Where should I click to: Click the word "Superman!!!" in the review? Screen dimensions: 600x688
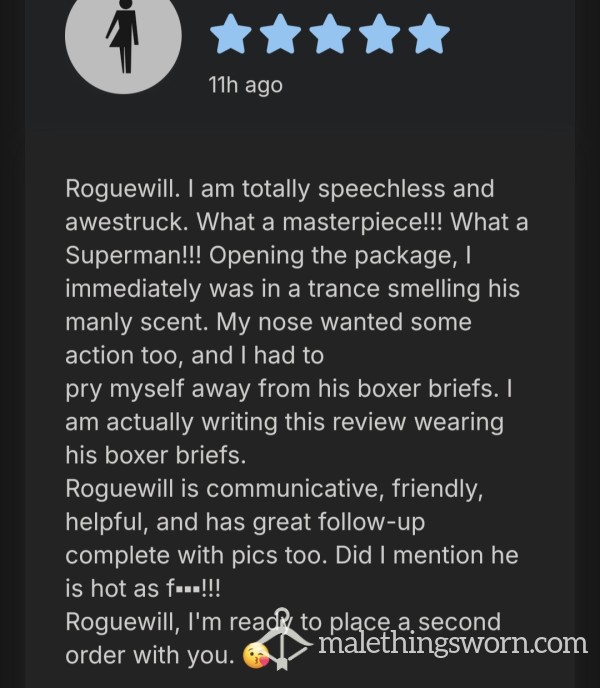[x=133, y=255]
